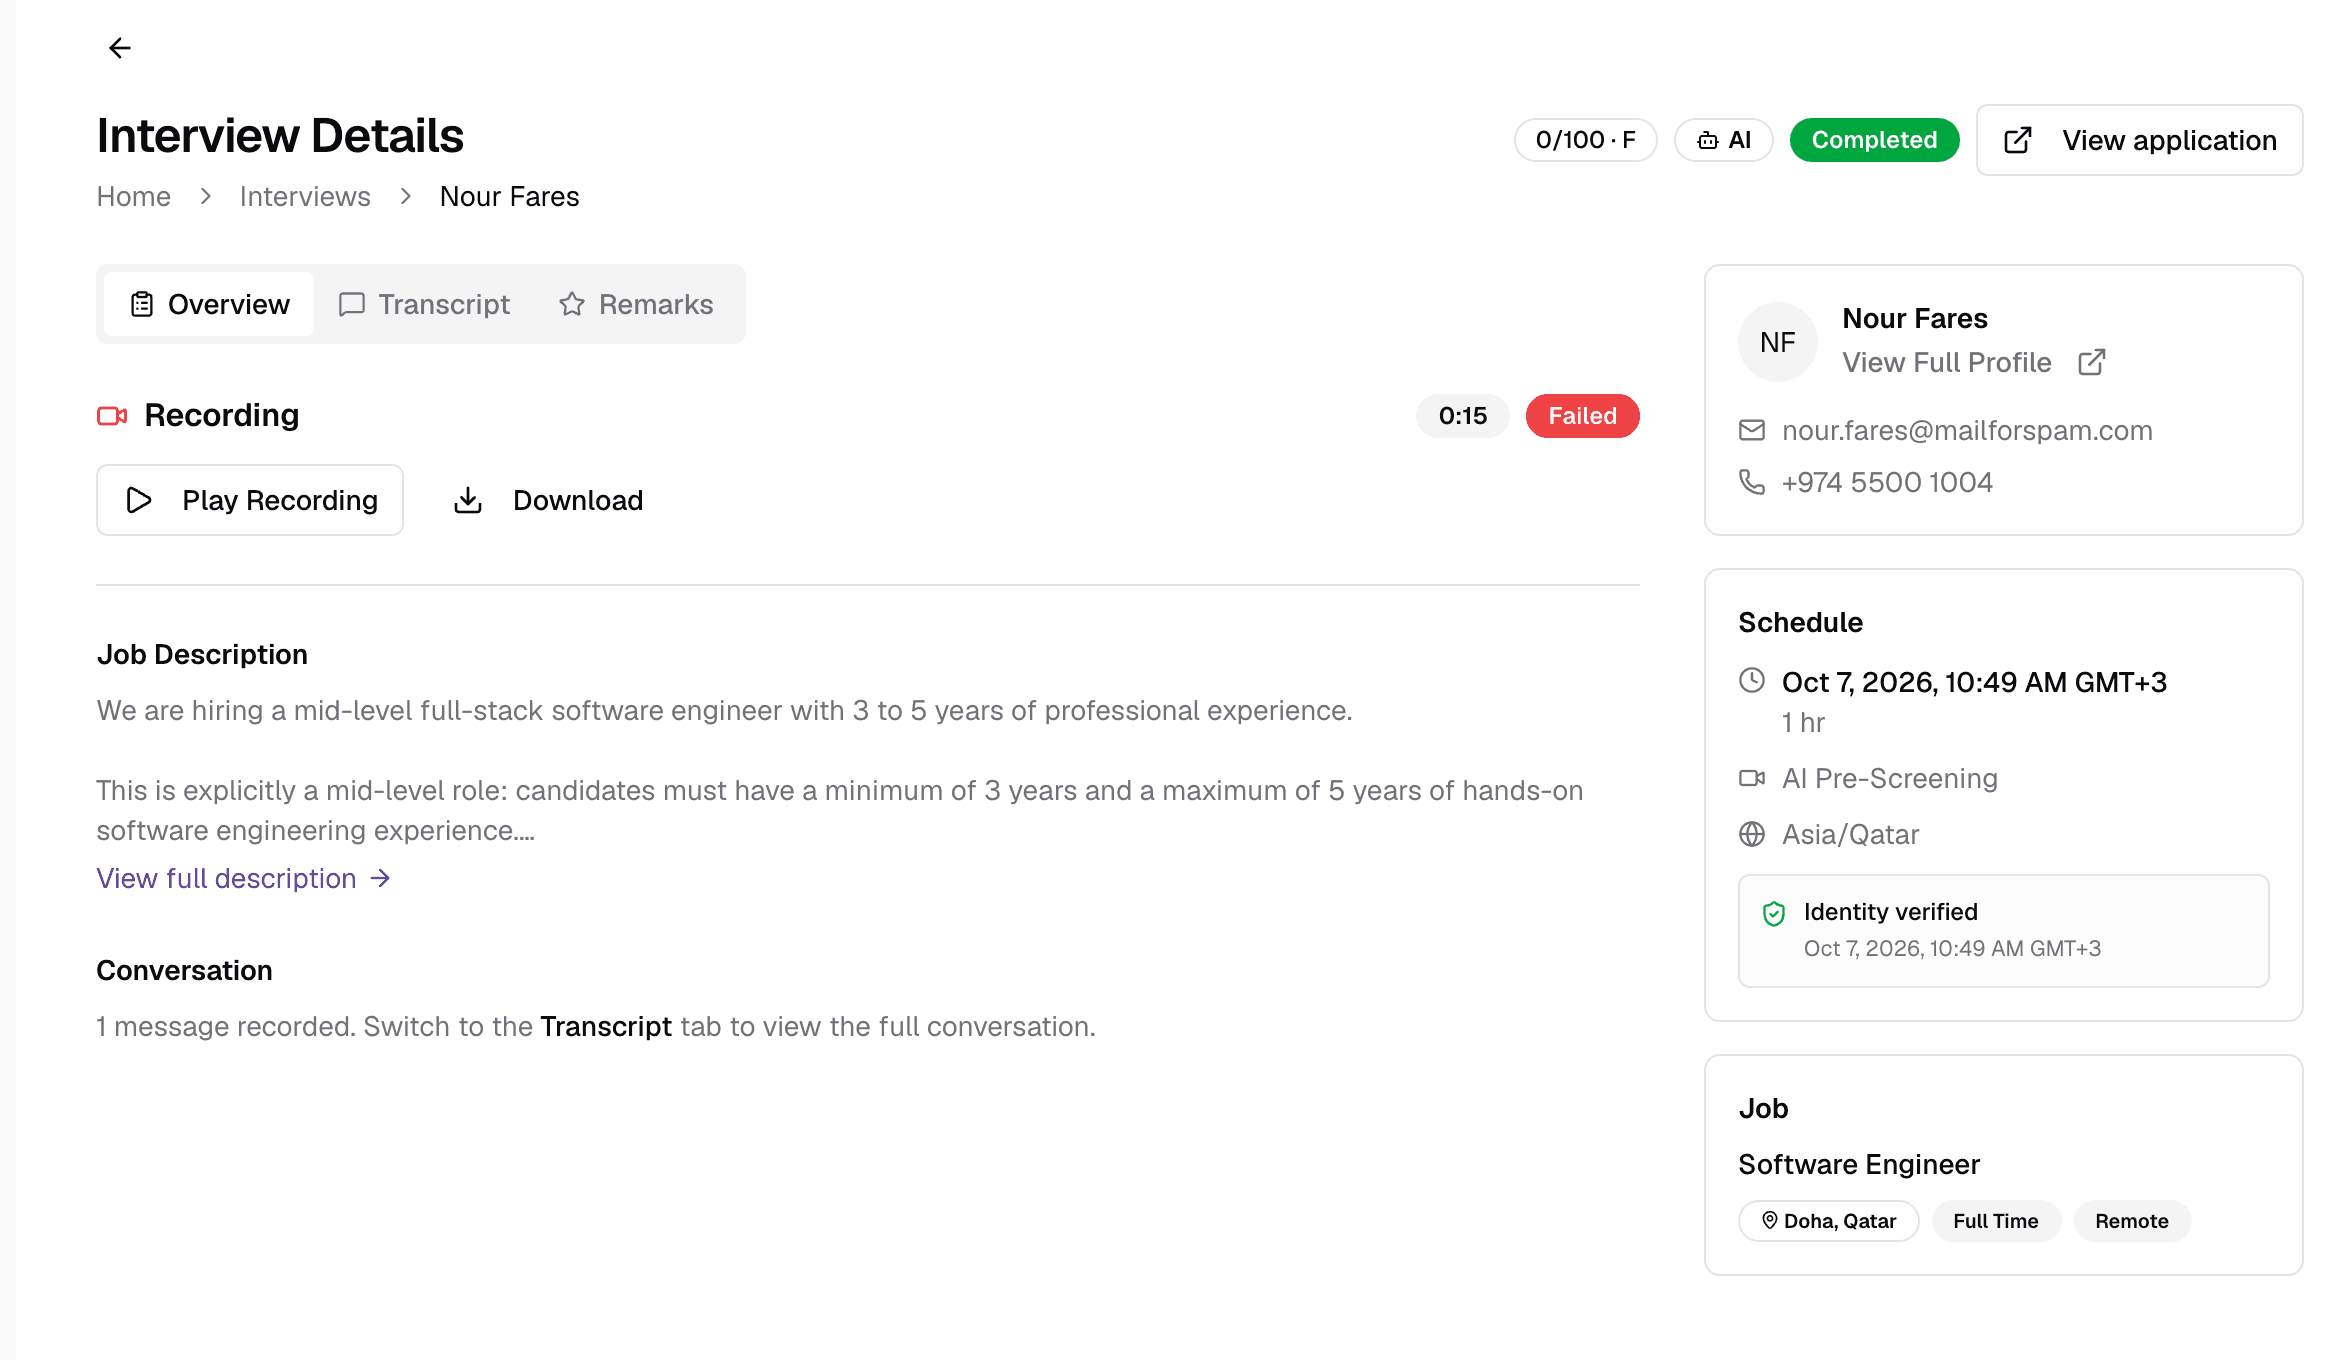The image size is (2352, 1360).
Task: Click phone number +974 5500 1004
Action: coord(1887,482)
